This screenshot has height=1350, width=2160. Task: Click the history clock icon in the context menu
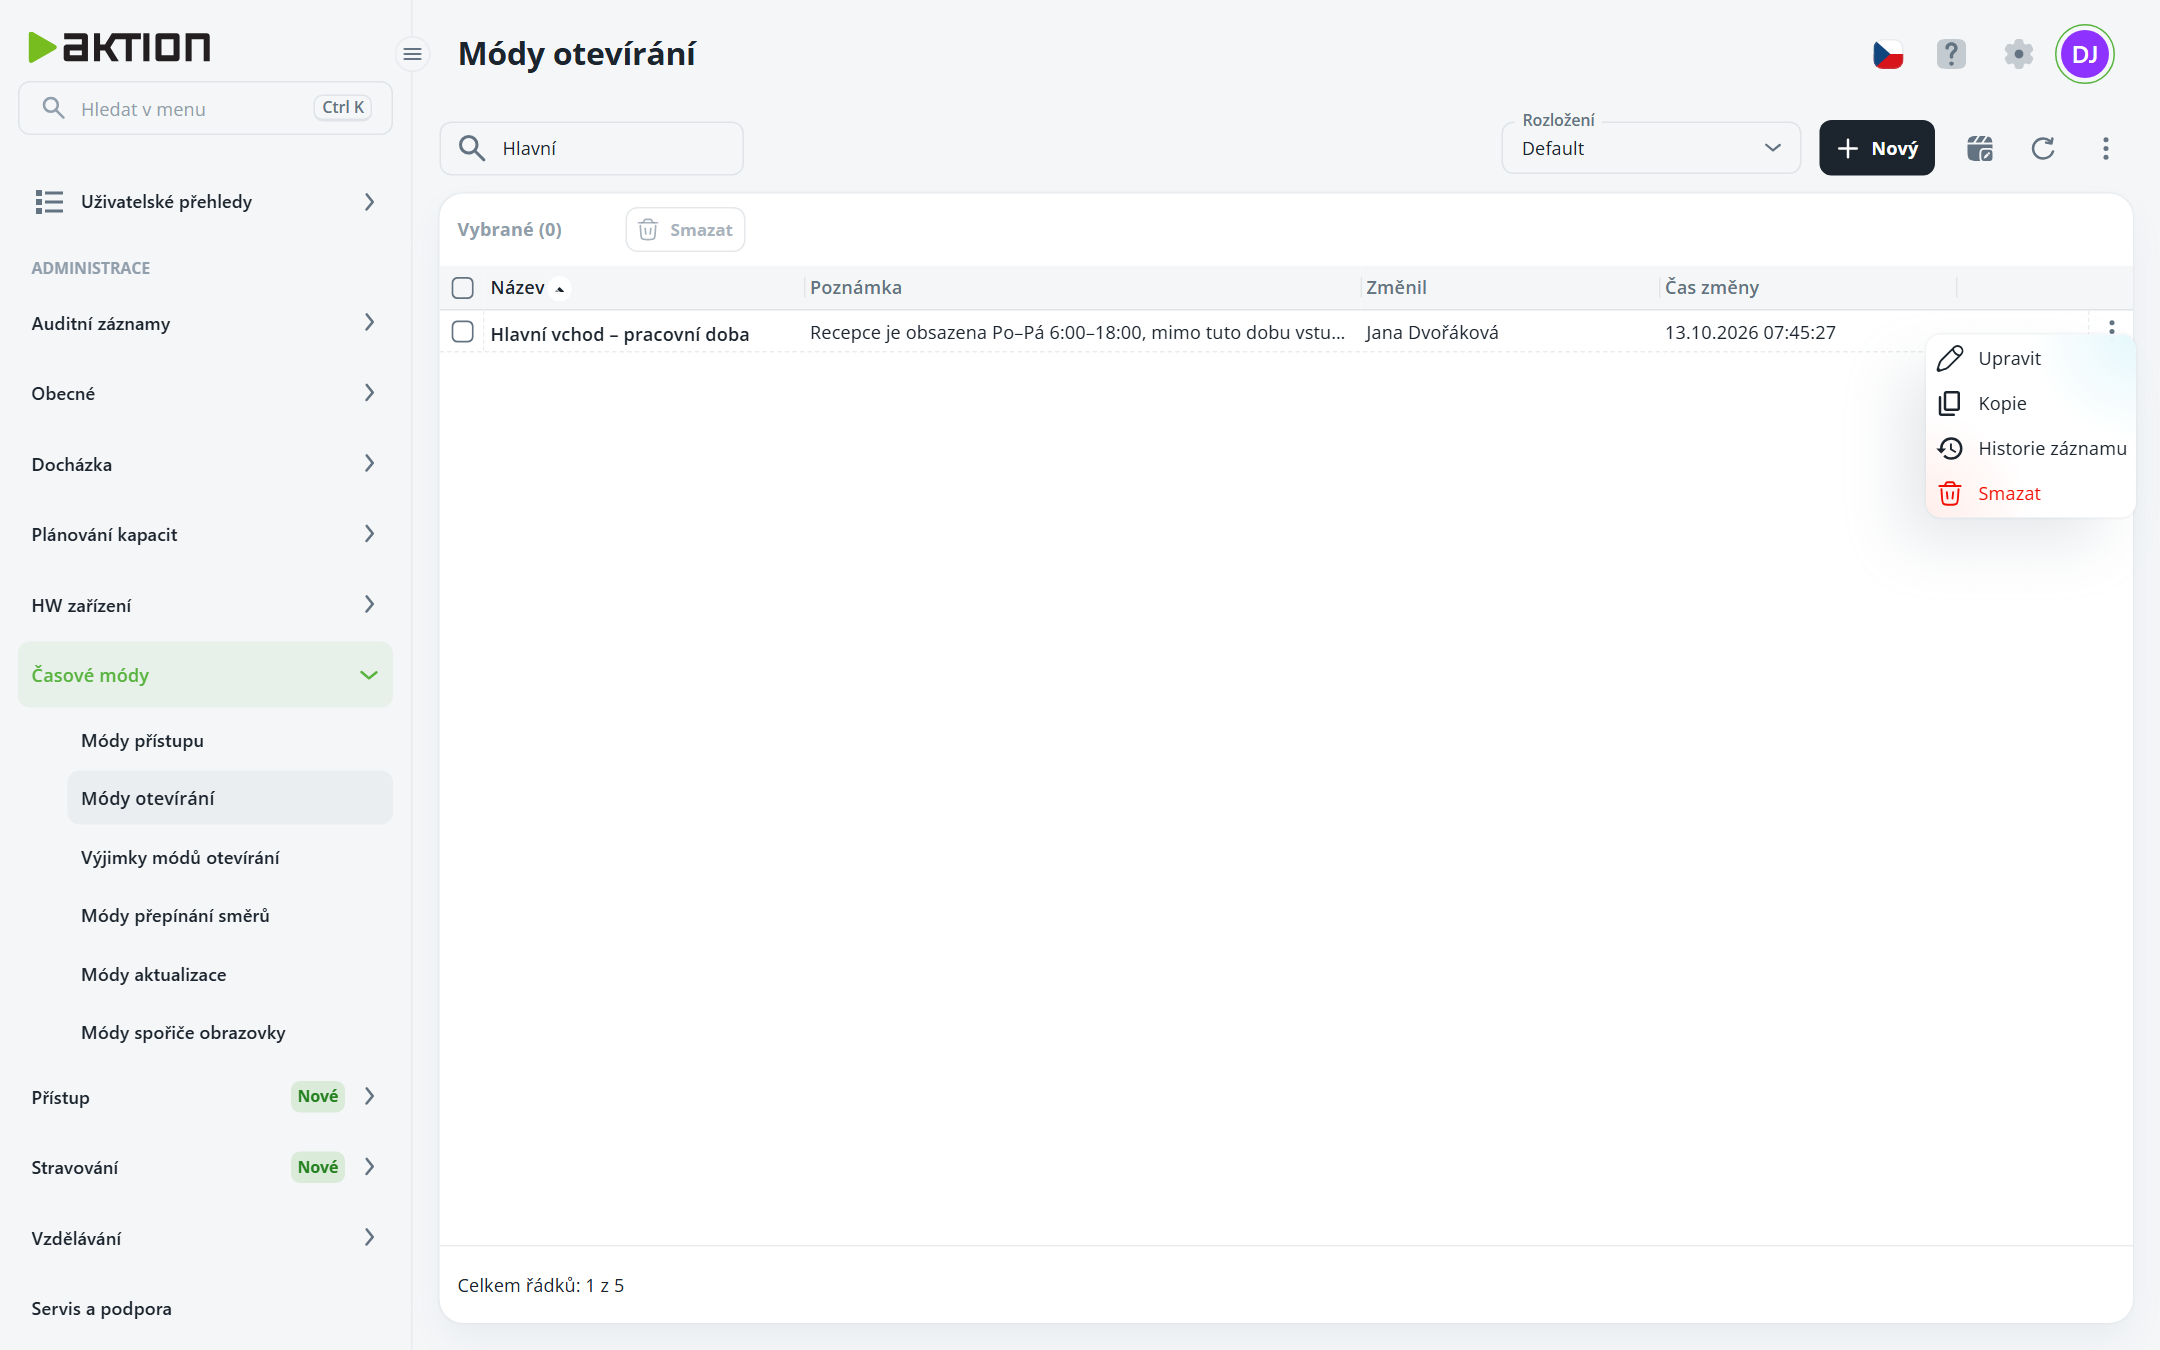(1950, 448)
